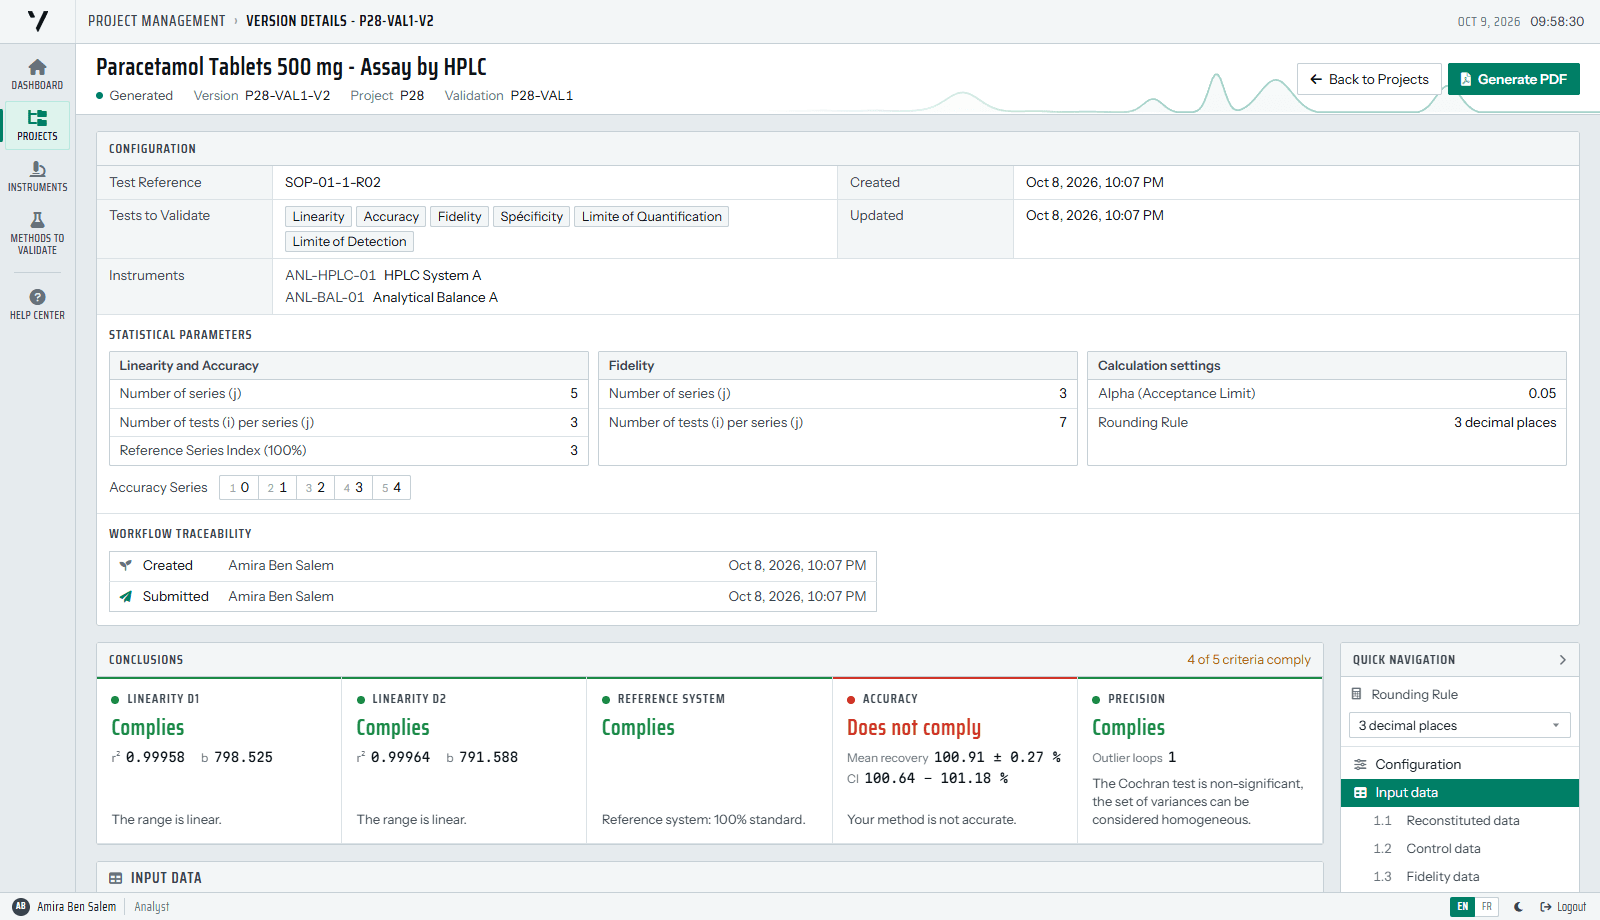The image size is (1600, 920).
Task: Click the Accuracy test tag
Action: (x=391, y=216)
